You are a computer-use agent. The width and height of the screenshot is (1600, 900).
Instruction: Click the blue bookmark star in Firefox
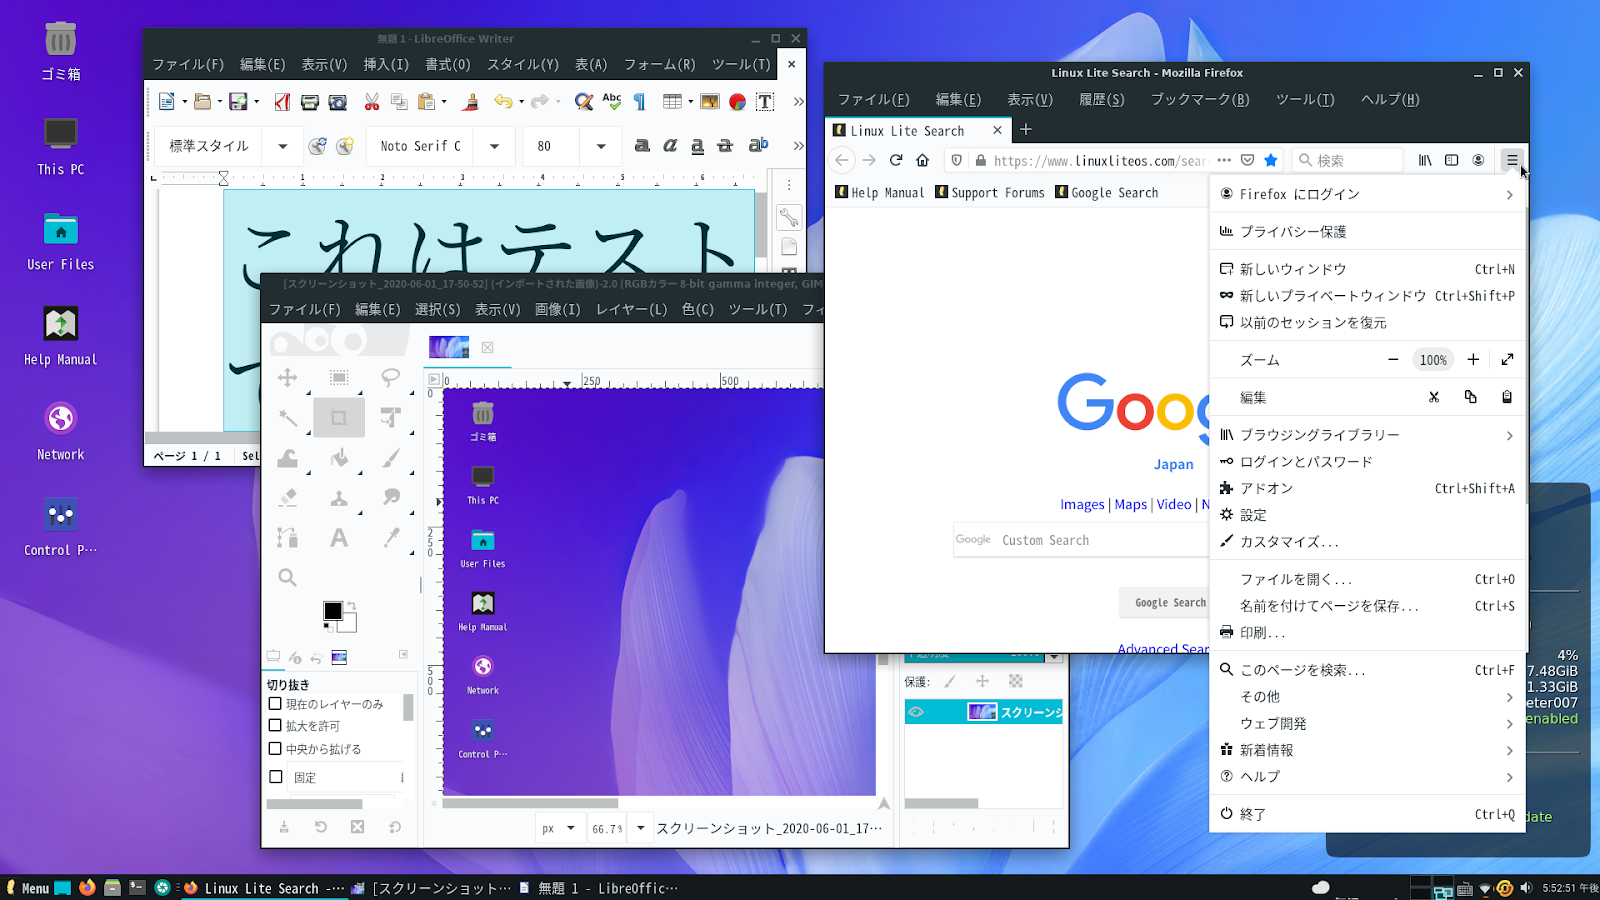pos(1271,160)
